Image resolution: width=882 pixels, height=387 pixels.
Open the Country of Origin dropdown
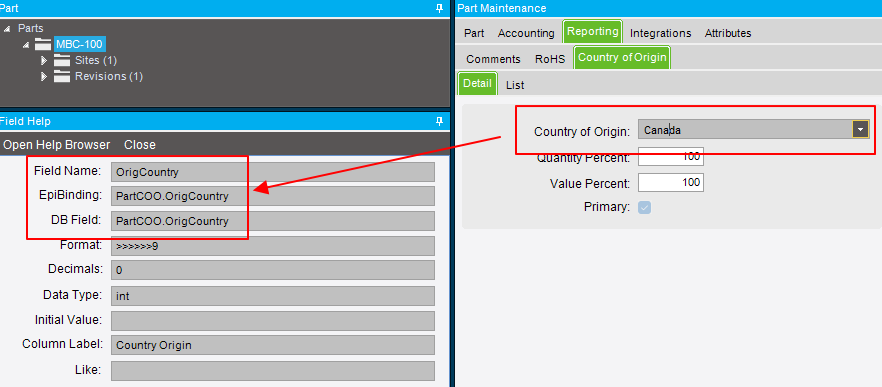(860, 130)
